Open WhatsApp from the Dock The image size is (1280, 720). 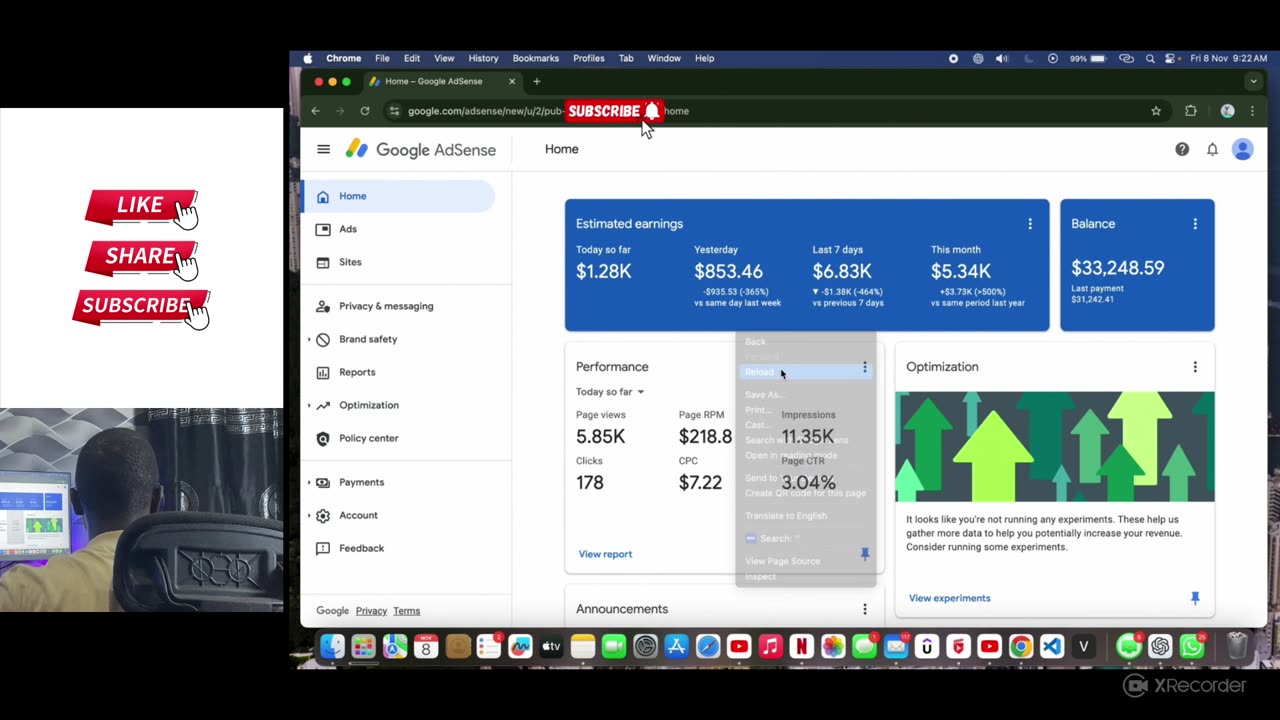tap(1192, 647)
